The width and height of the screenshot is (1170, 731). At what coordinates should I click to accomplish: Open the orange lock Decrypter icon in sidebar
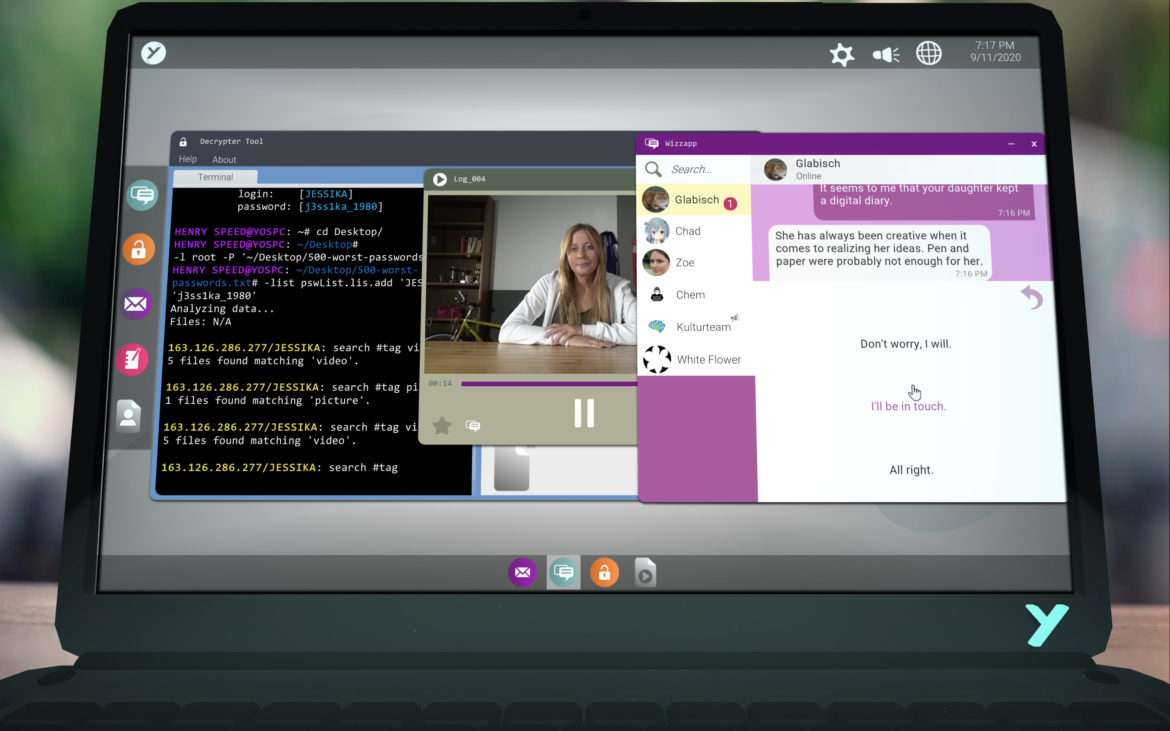point(139,249)
